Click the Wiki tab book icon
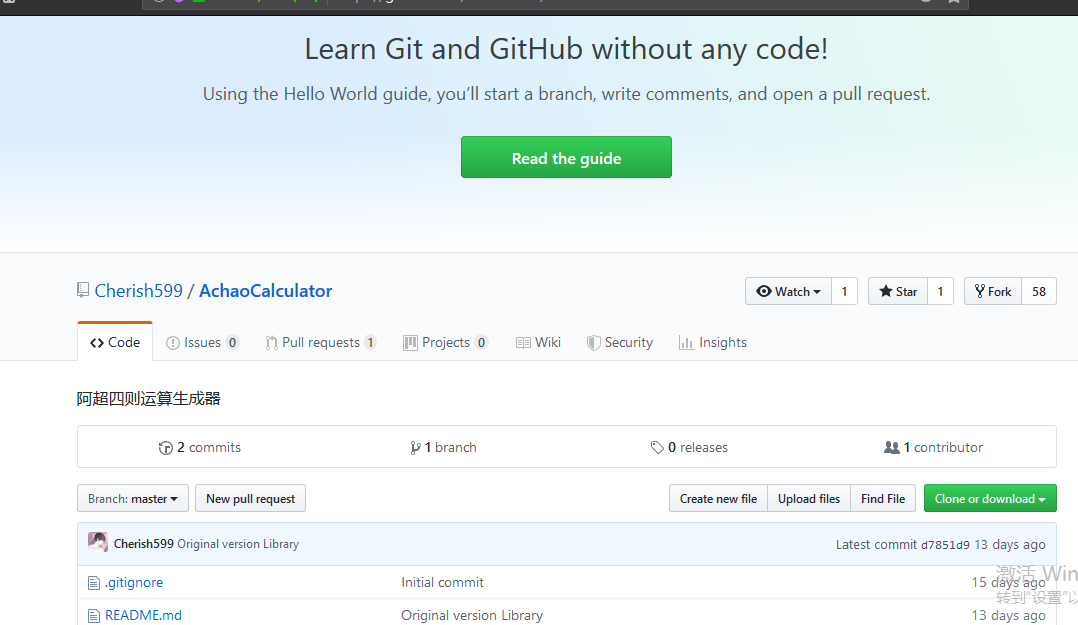 coord(523,342)
